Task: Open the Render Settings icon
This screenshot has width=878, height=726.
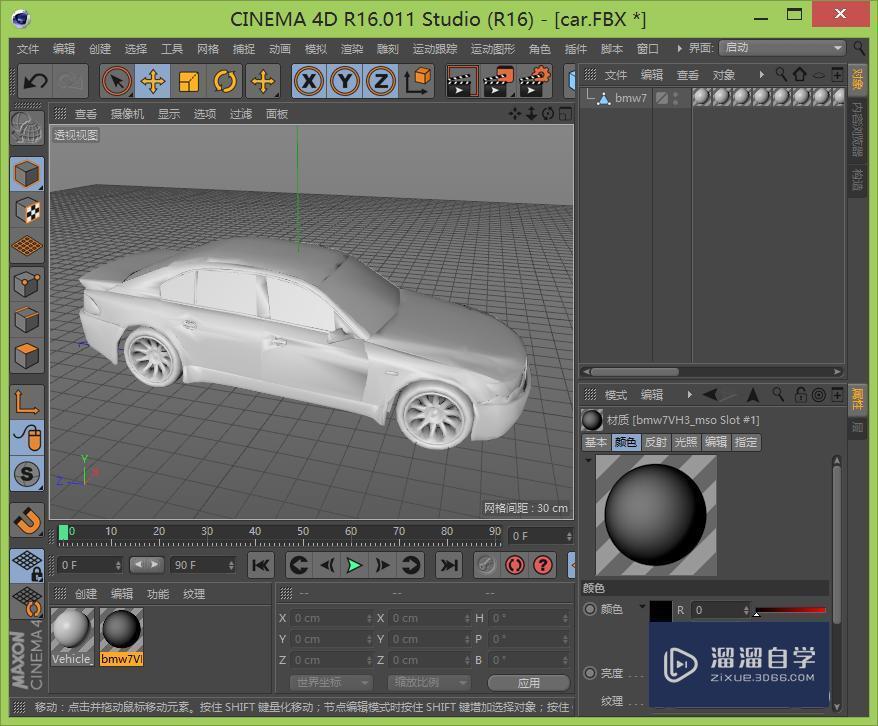Action: pyautogui.click(x=537, y=81)
